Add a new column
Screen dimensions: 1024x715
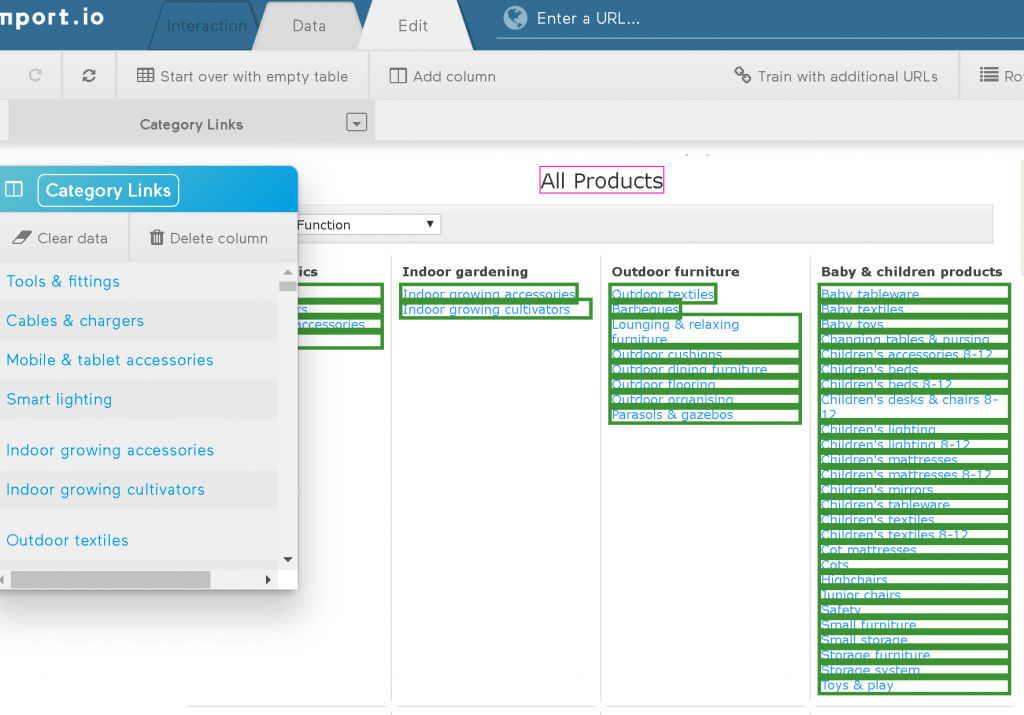442,76
